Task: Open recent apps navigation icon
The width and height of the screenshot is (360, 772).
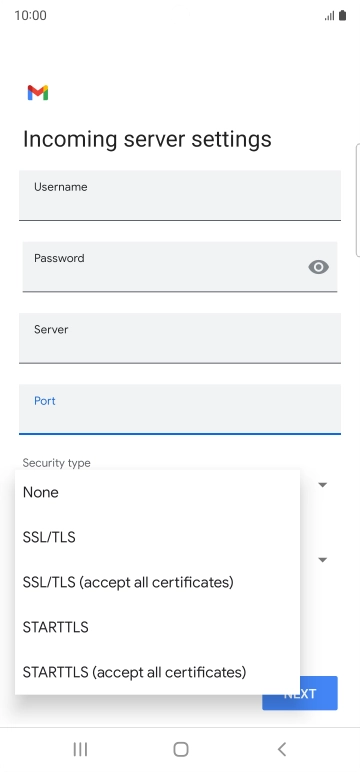Action: [80, 749]
